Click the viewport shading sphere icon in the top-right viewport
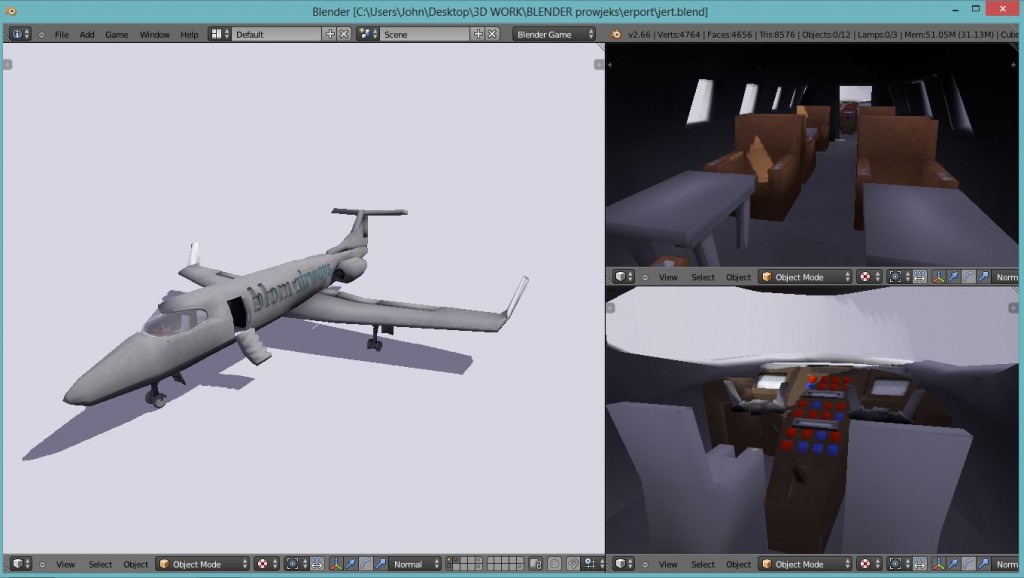This screenshot has width=1024, height=578. (x=864, y=278)
